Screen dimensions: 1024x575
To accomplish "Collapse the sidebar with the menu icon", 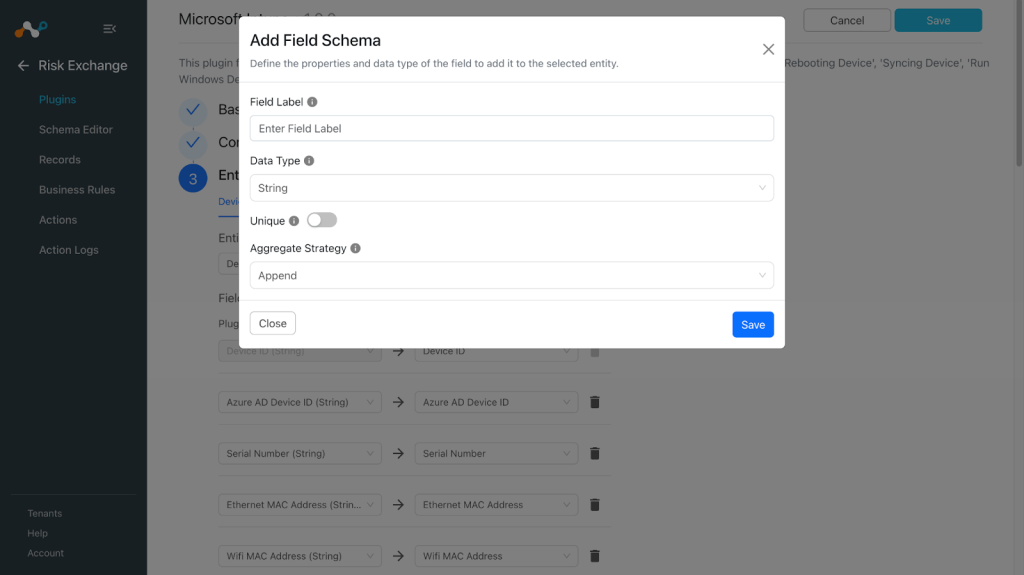I will point(110,29).
